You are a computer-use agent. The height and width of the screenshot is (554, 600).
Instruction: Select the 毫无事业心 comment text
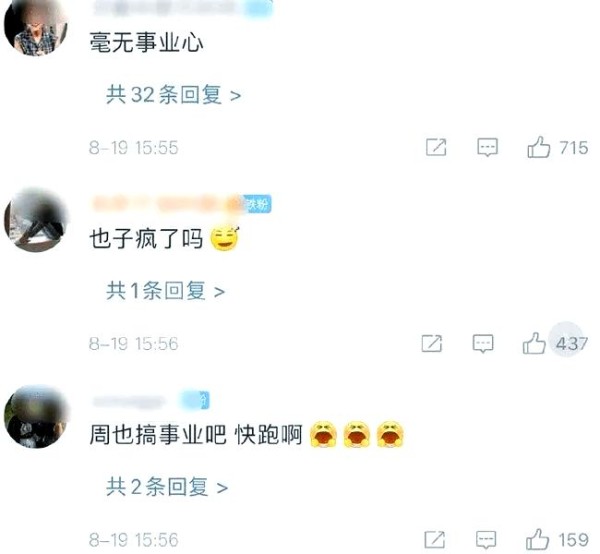click(x=146, y=42)
